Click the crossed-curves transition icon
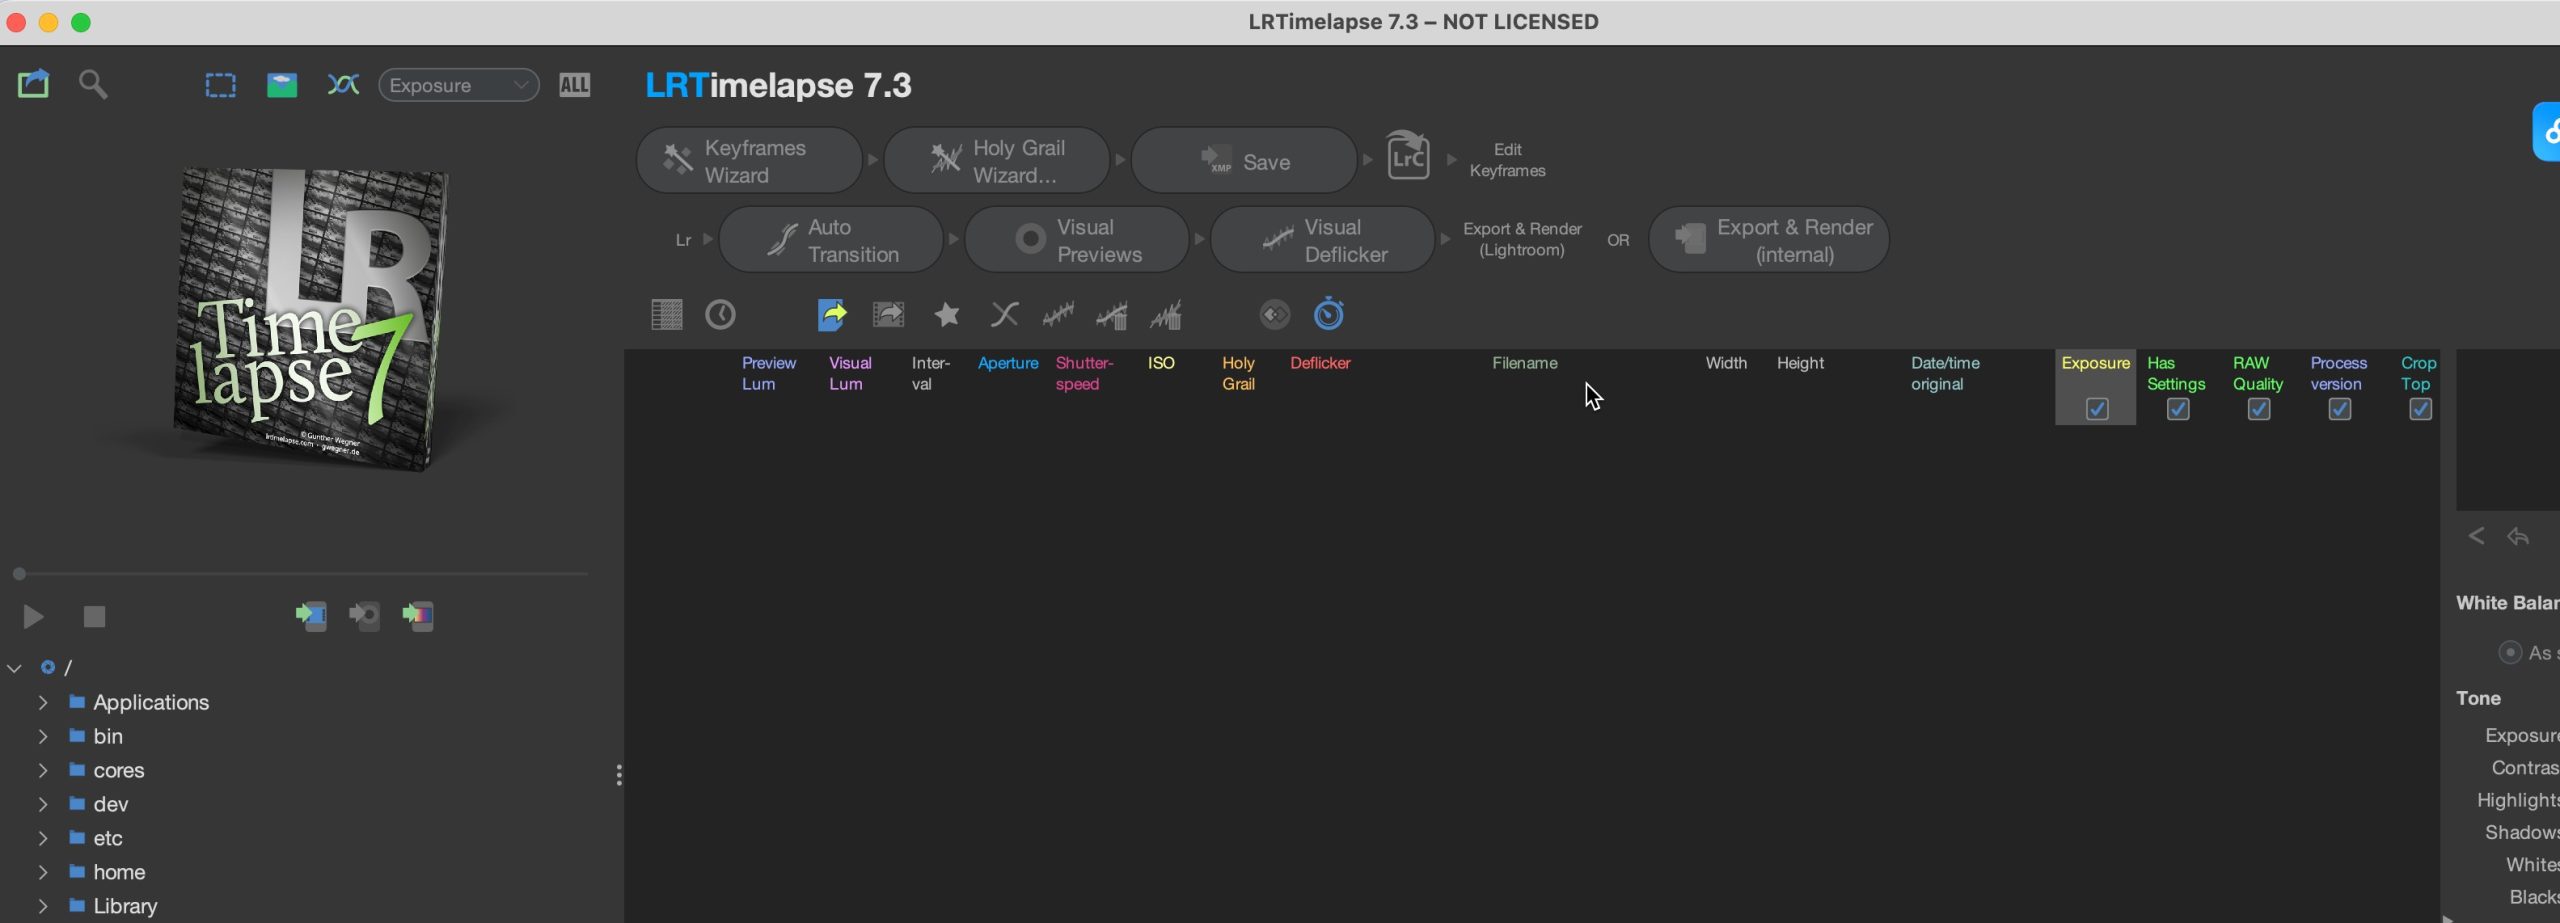The height and width of the screenshot is (923, 2560). coord(1004,315)
